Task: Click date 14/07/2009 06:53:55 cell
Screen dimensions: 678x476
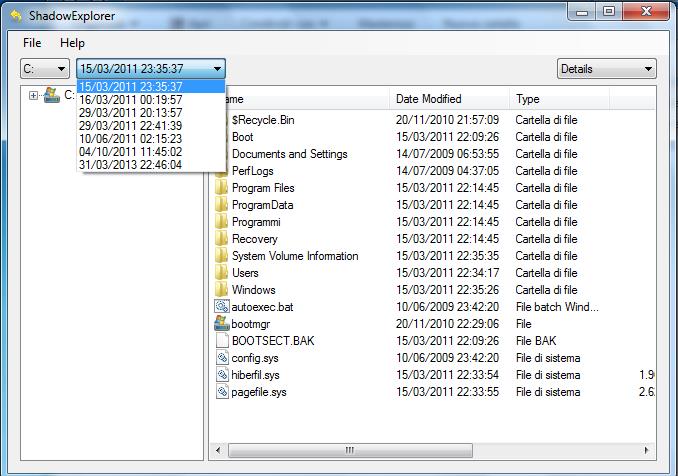Action: (448, 154)
